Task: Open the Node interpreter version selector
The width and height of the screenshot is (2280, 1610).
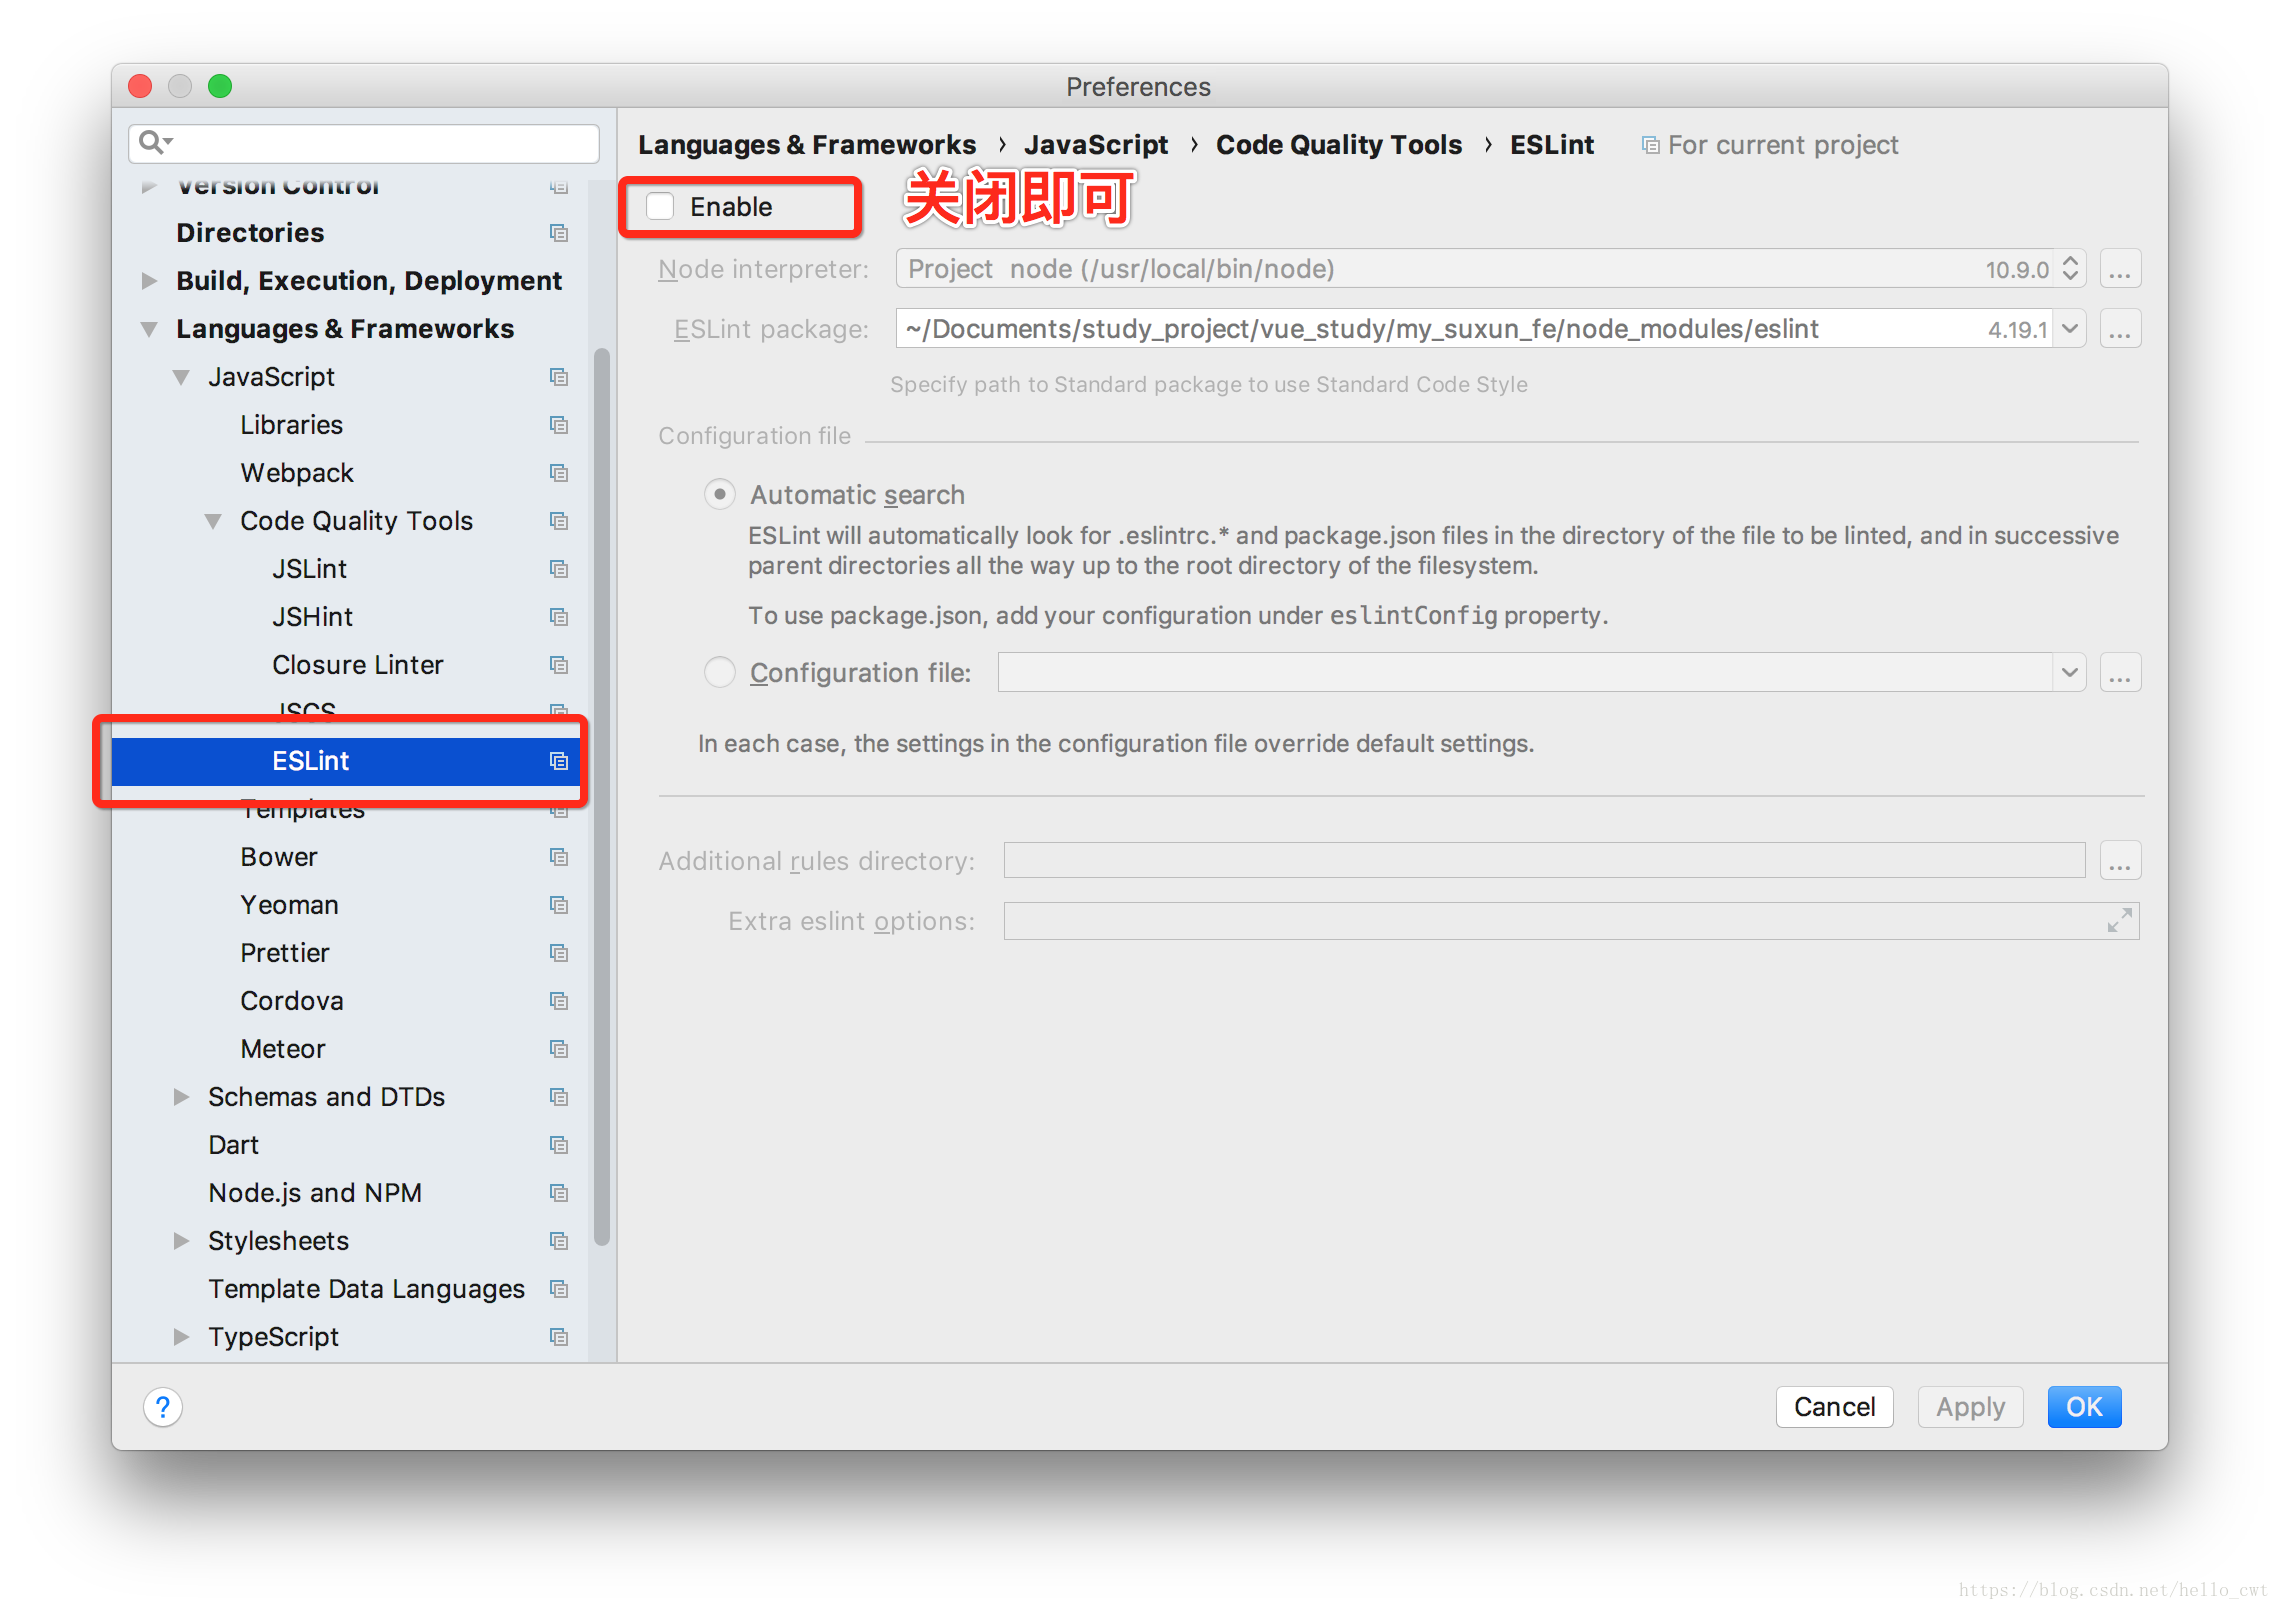Action: [2069, 269]
